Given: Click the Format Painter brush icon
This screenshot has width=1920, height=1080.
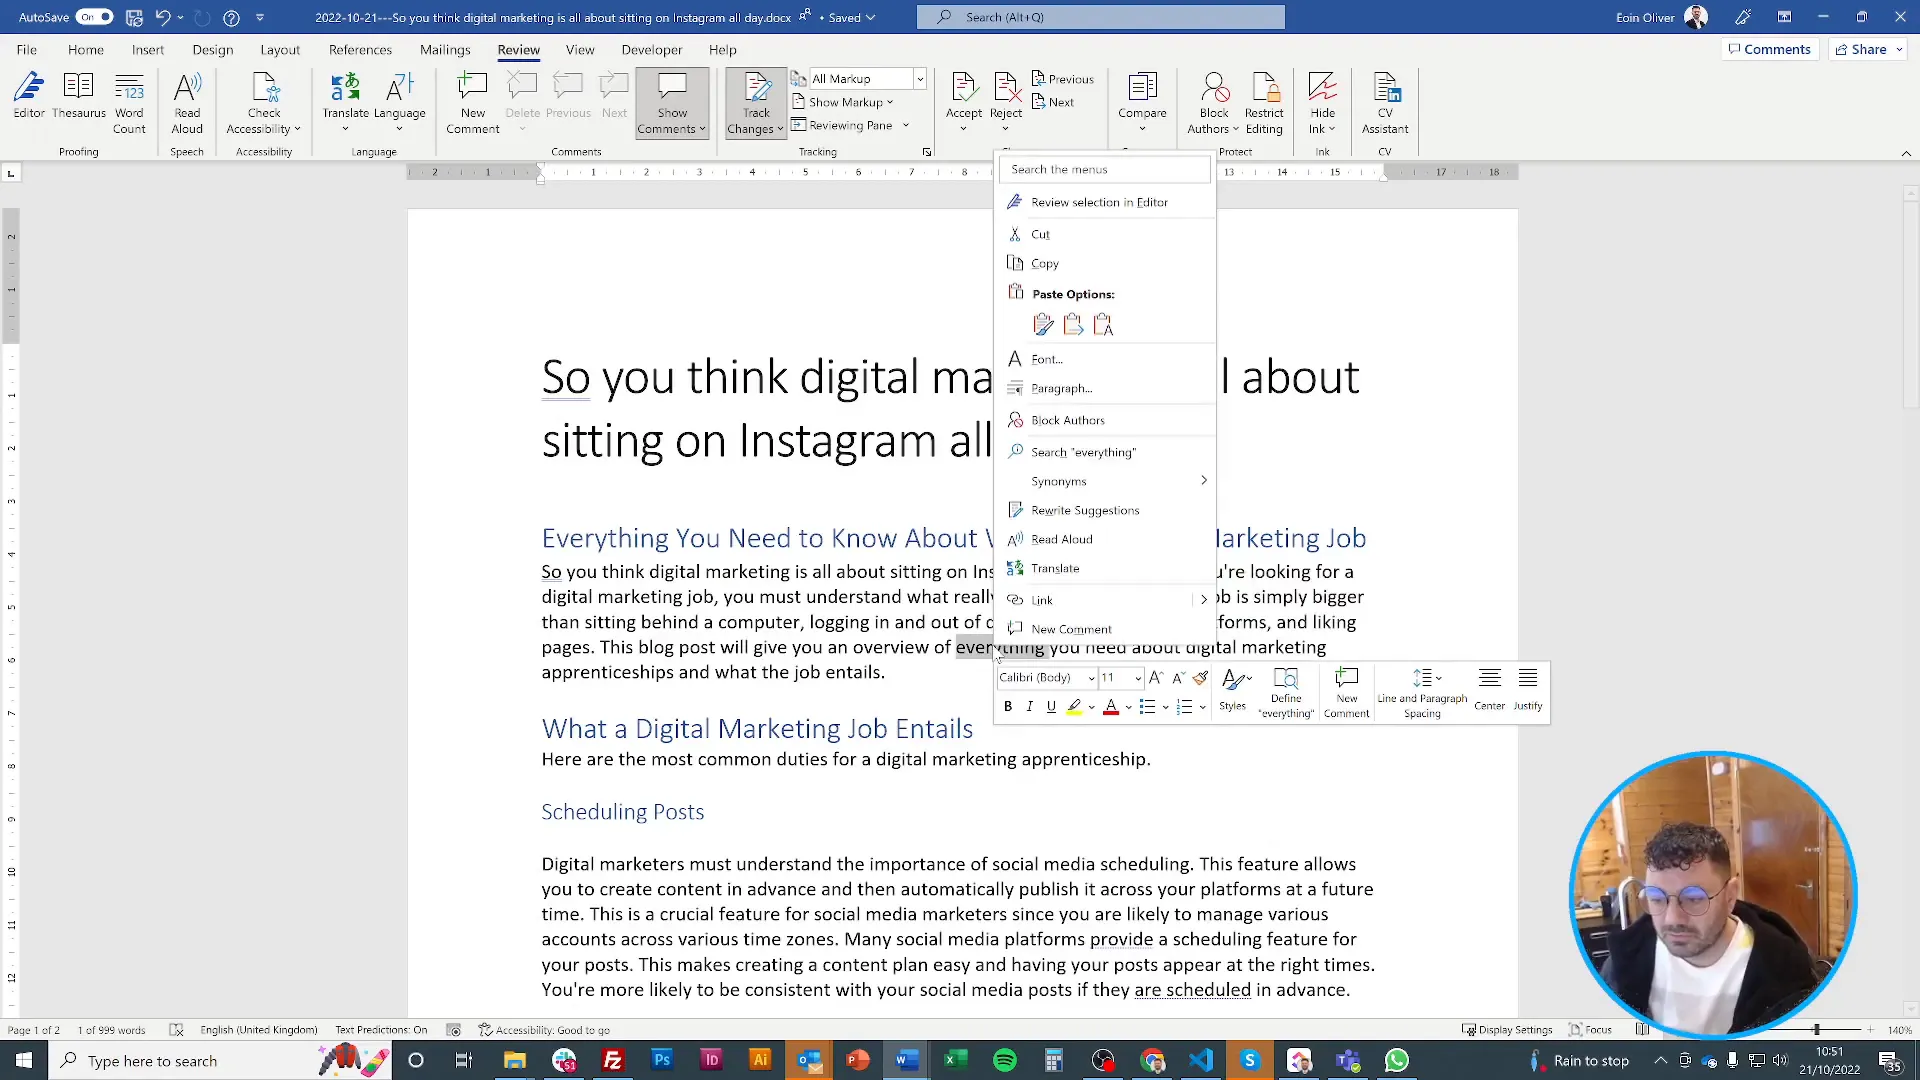Looking at the screenshot, I should click(1201, 678).
